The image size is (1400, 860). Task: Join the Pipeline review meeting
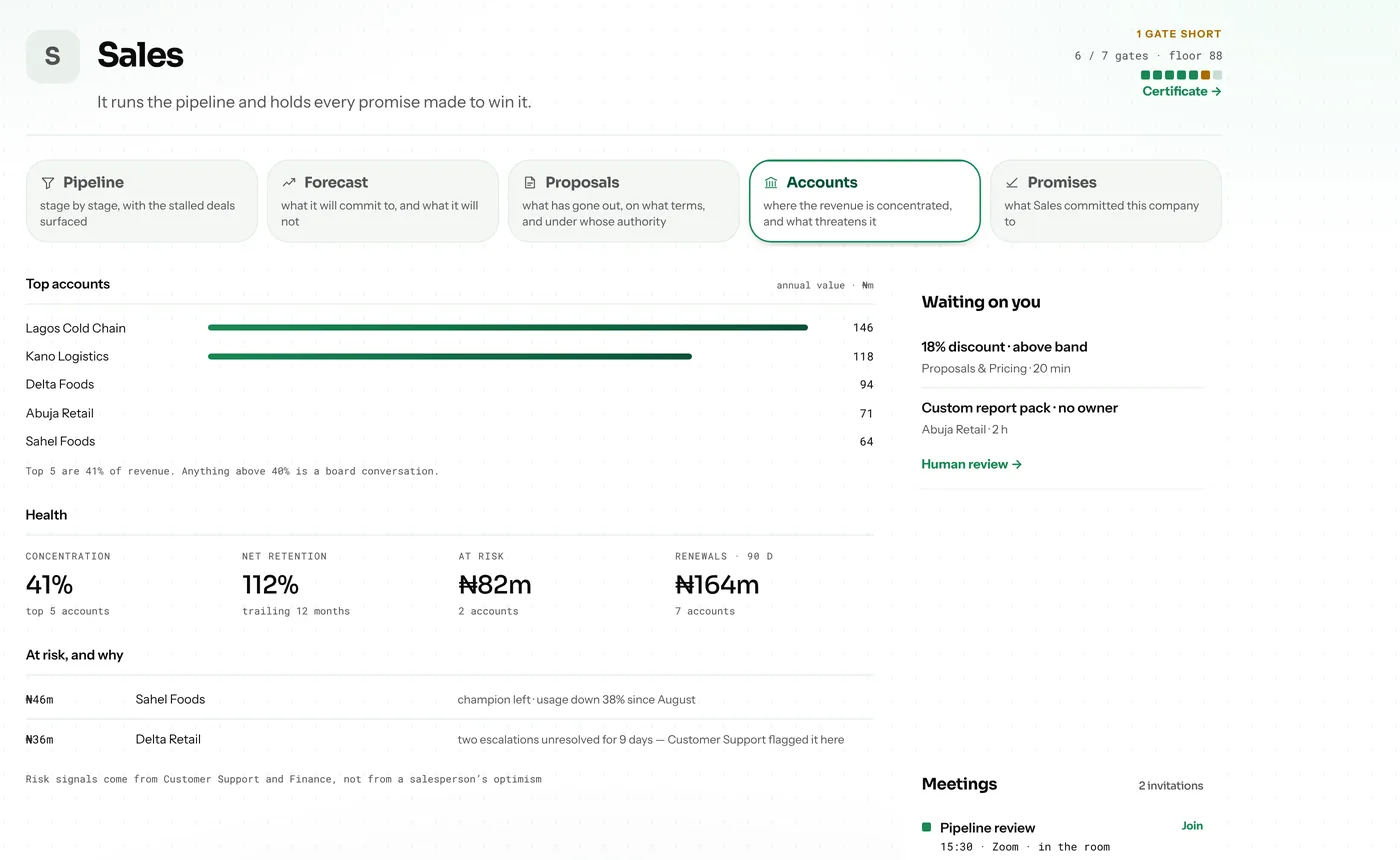click(x=1192, y=826)
